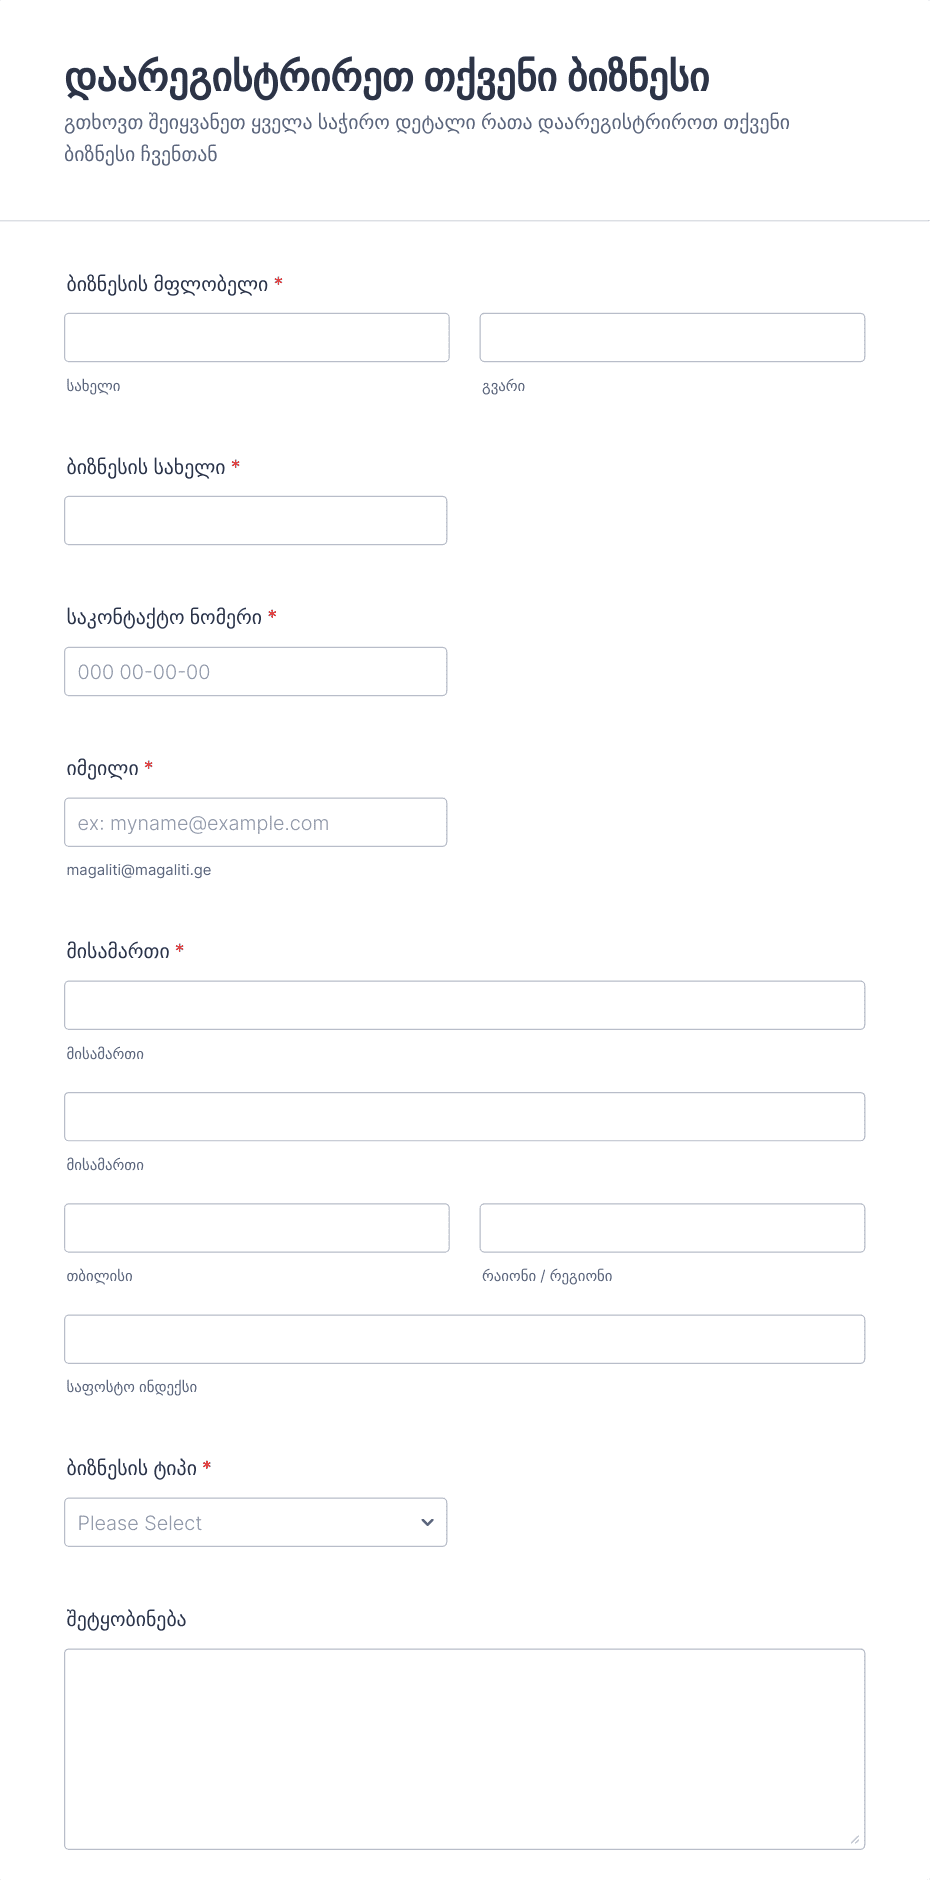Click the chevron arrow on business type dropdown
The image size is (930, 1880).
coord(427,1522)
